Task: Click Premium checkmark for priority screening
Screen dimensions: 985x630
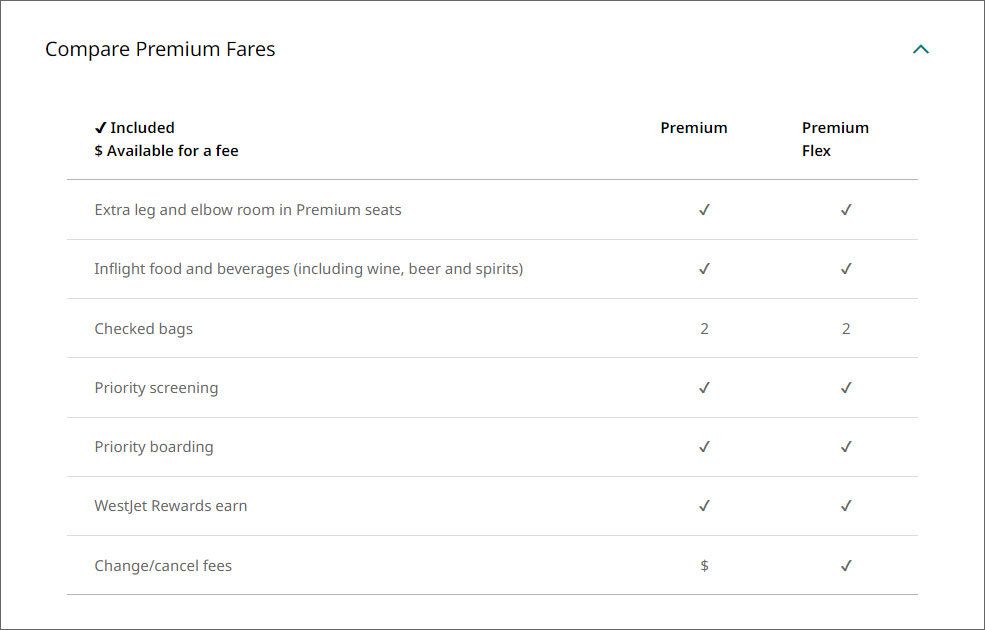Action: (x=704, y=388)
